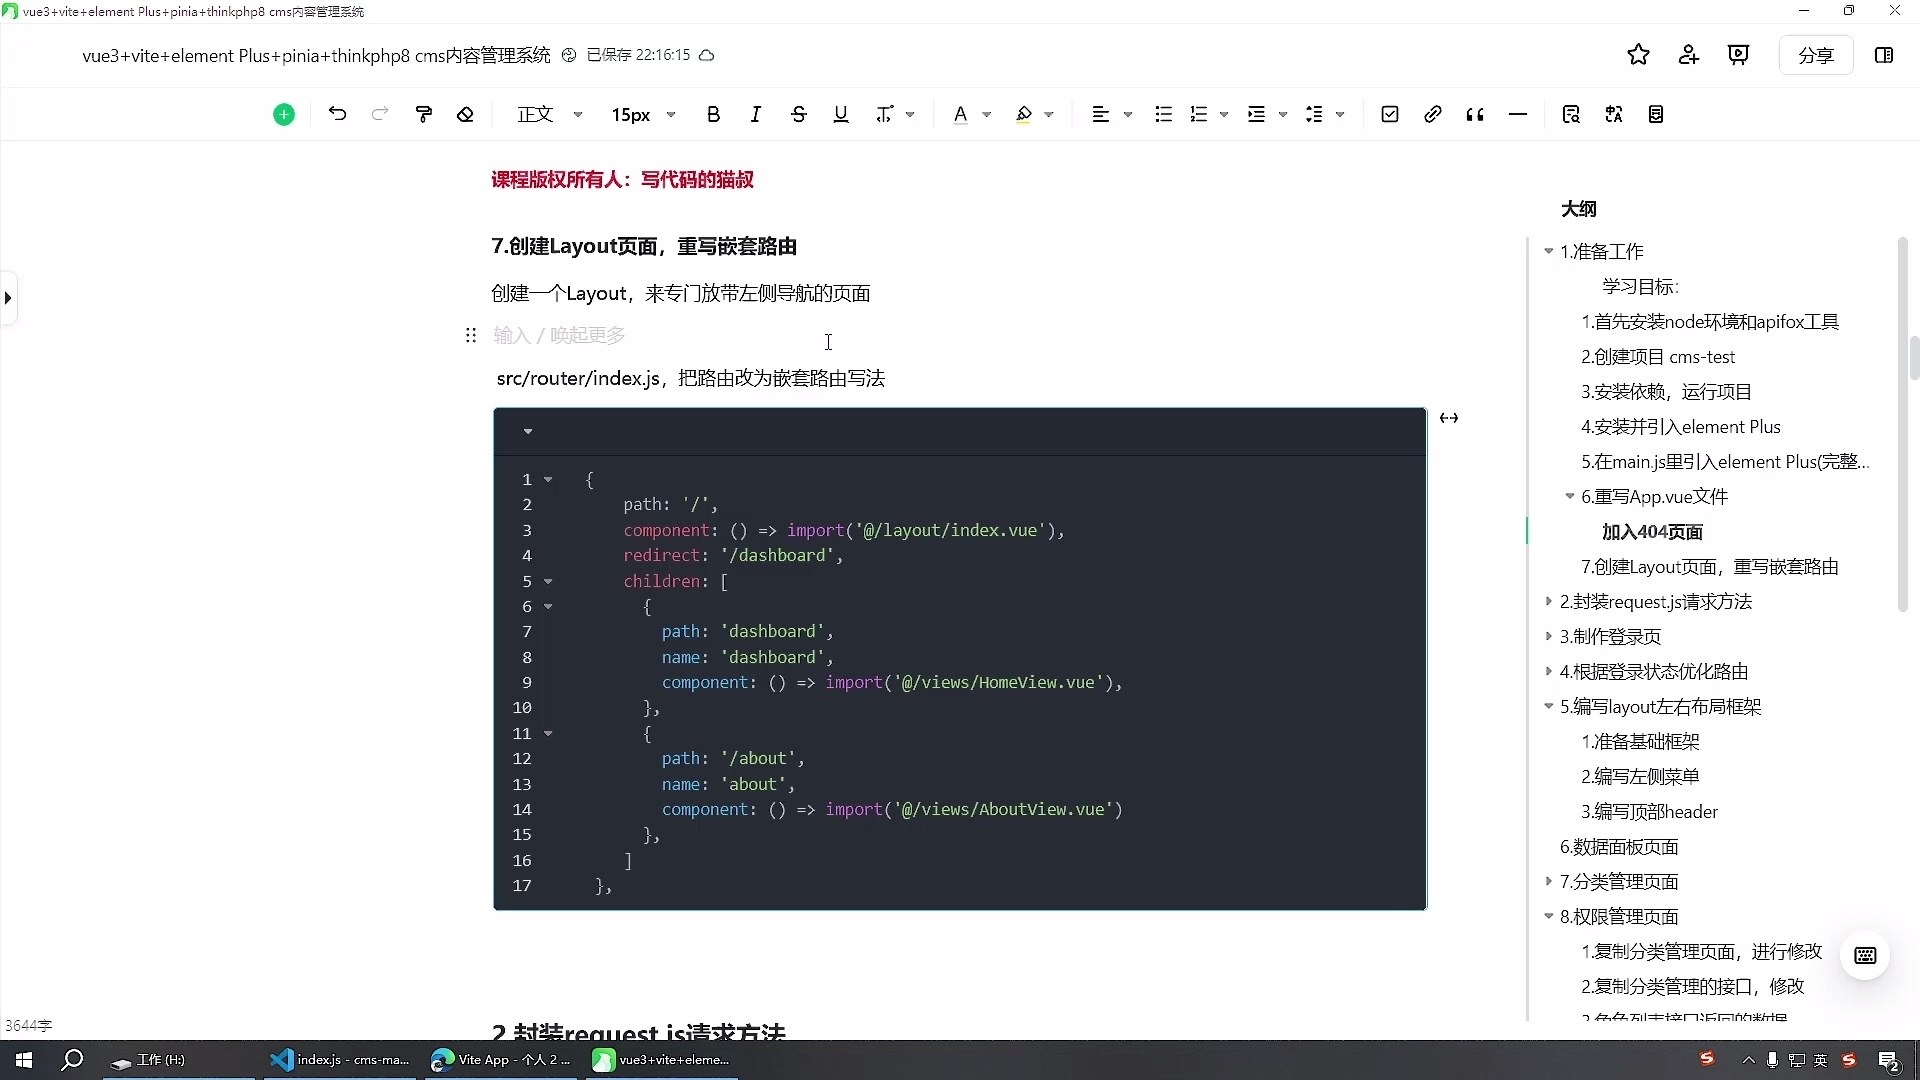Collapse the 6.重写App.vue文件 outline node

pos(1570,496)
